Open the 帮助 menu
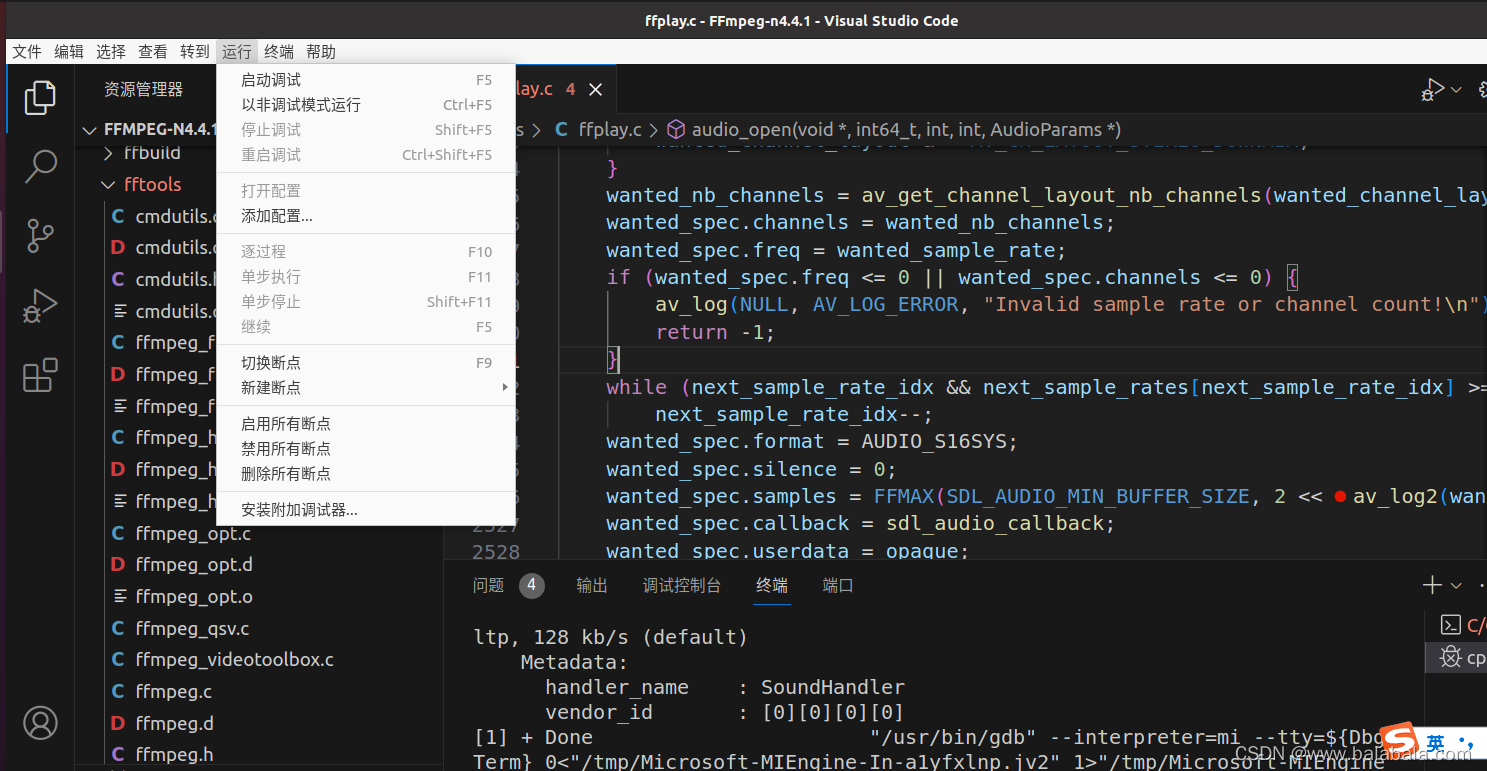This screenshot has height=771, width=1487. tap(321, 52)
